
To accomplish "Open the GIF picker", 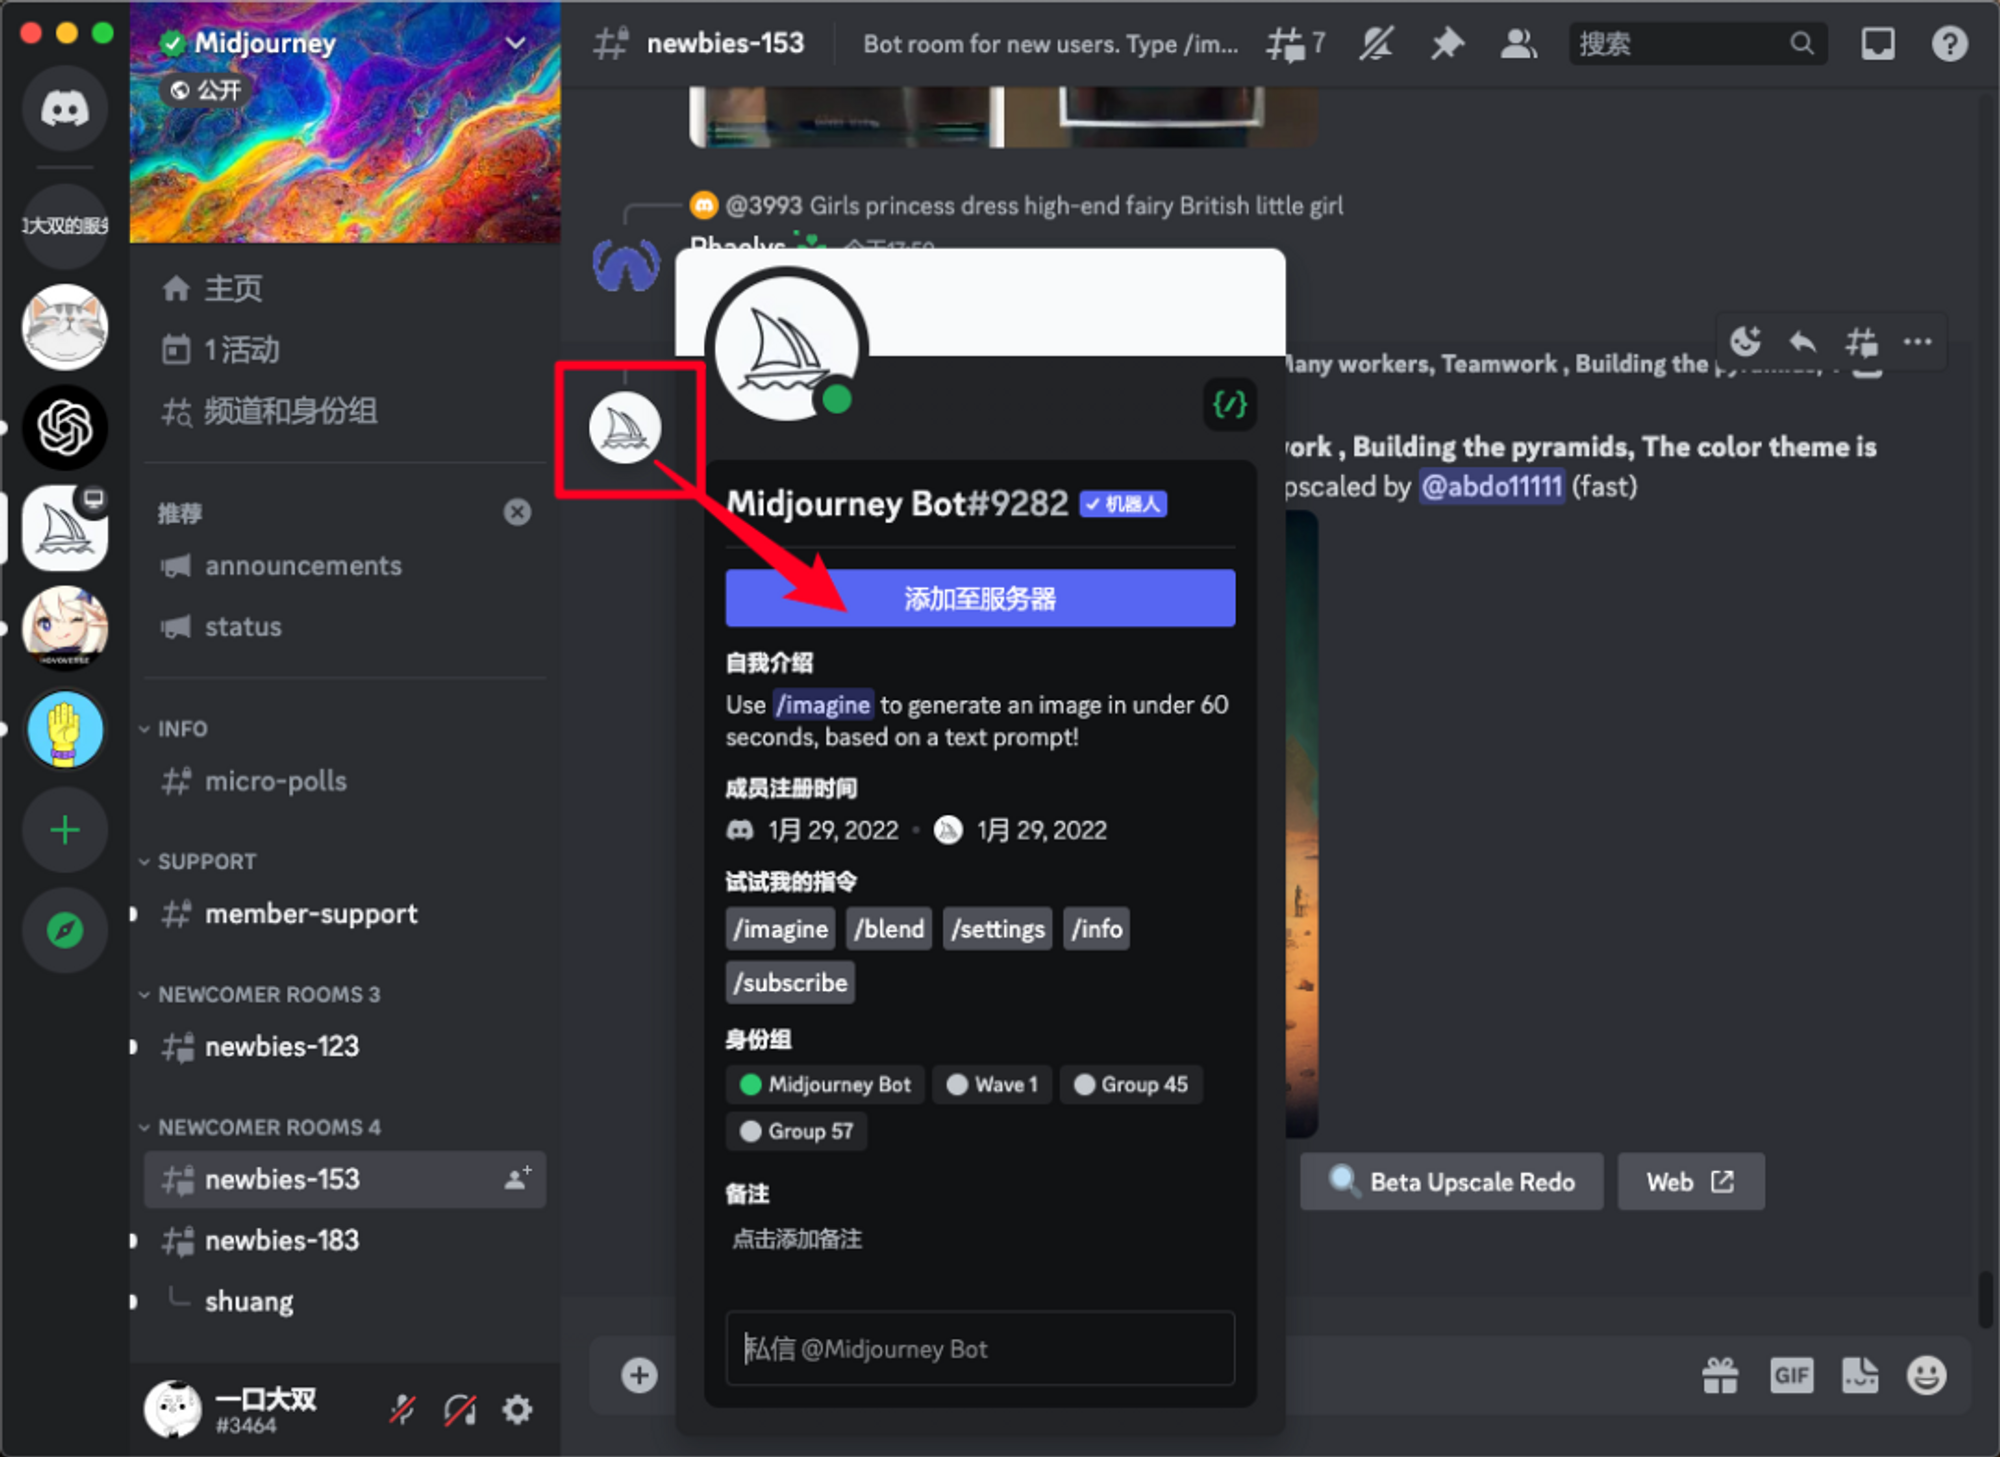I will pyautogui.click(x=1790, y=1375).
